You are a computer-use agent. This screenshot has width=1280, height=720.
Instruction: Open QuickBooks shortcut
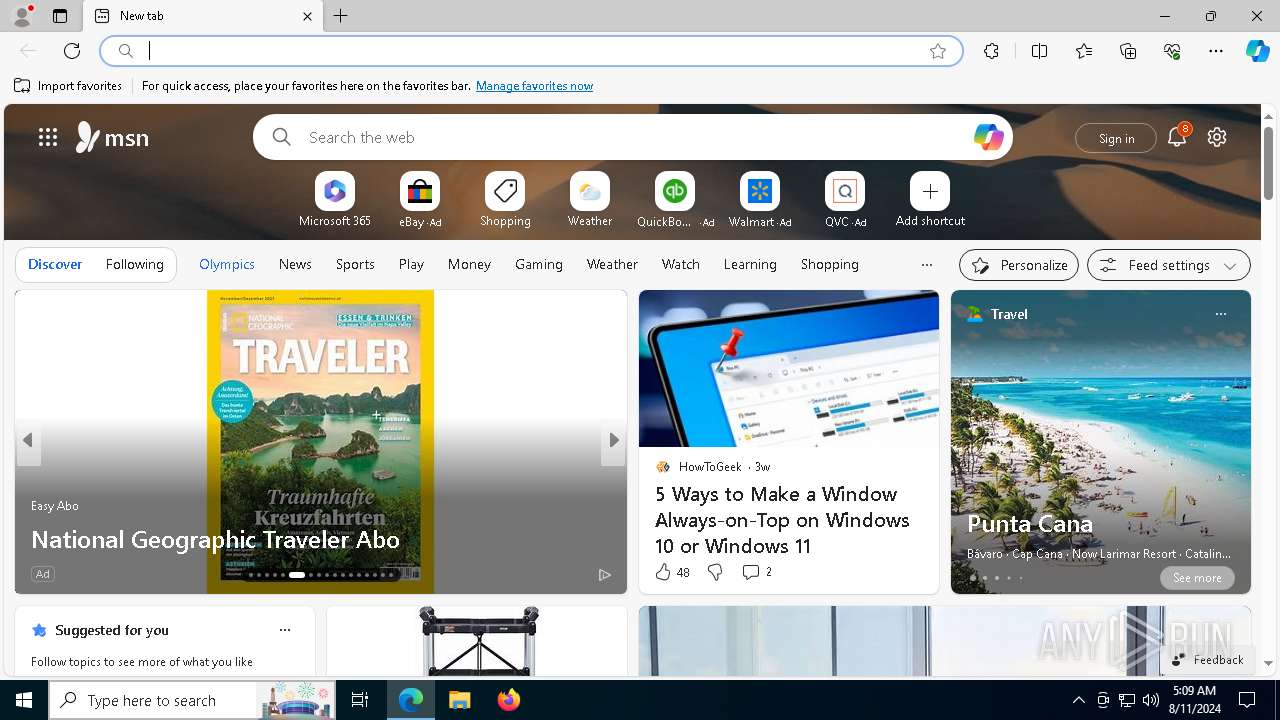(x=675, y=199)
